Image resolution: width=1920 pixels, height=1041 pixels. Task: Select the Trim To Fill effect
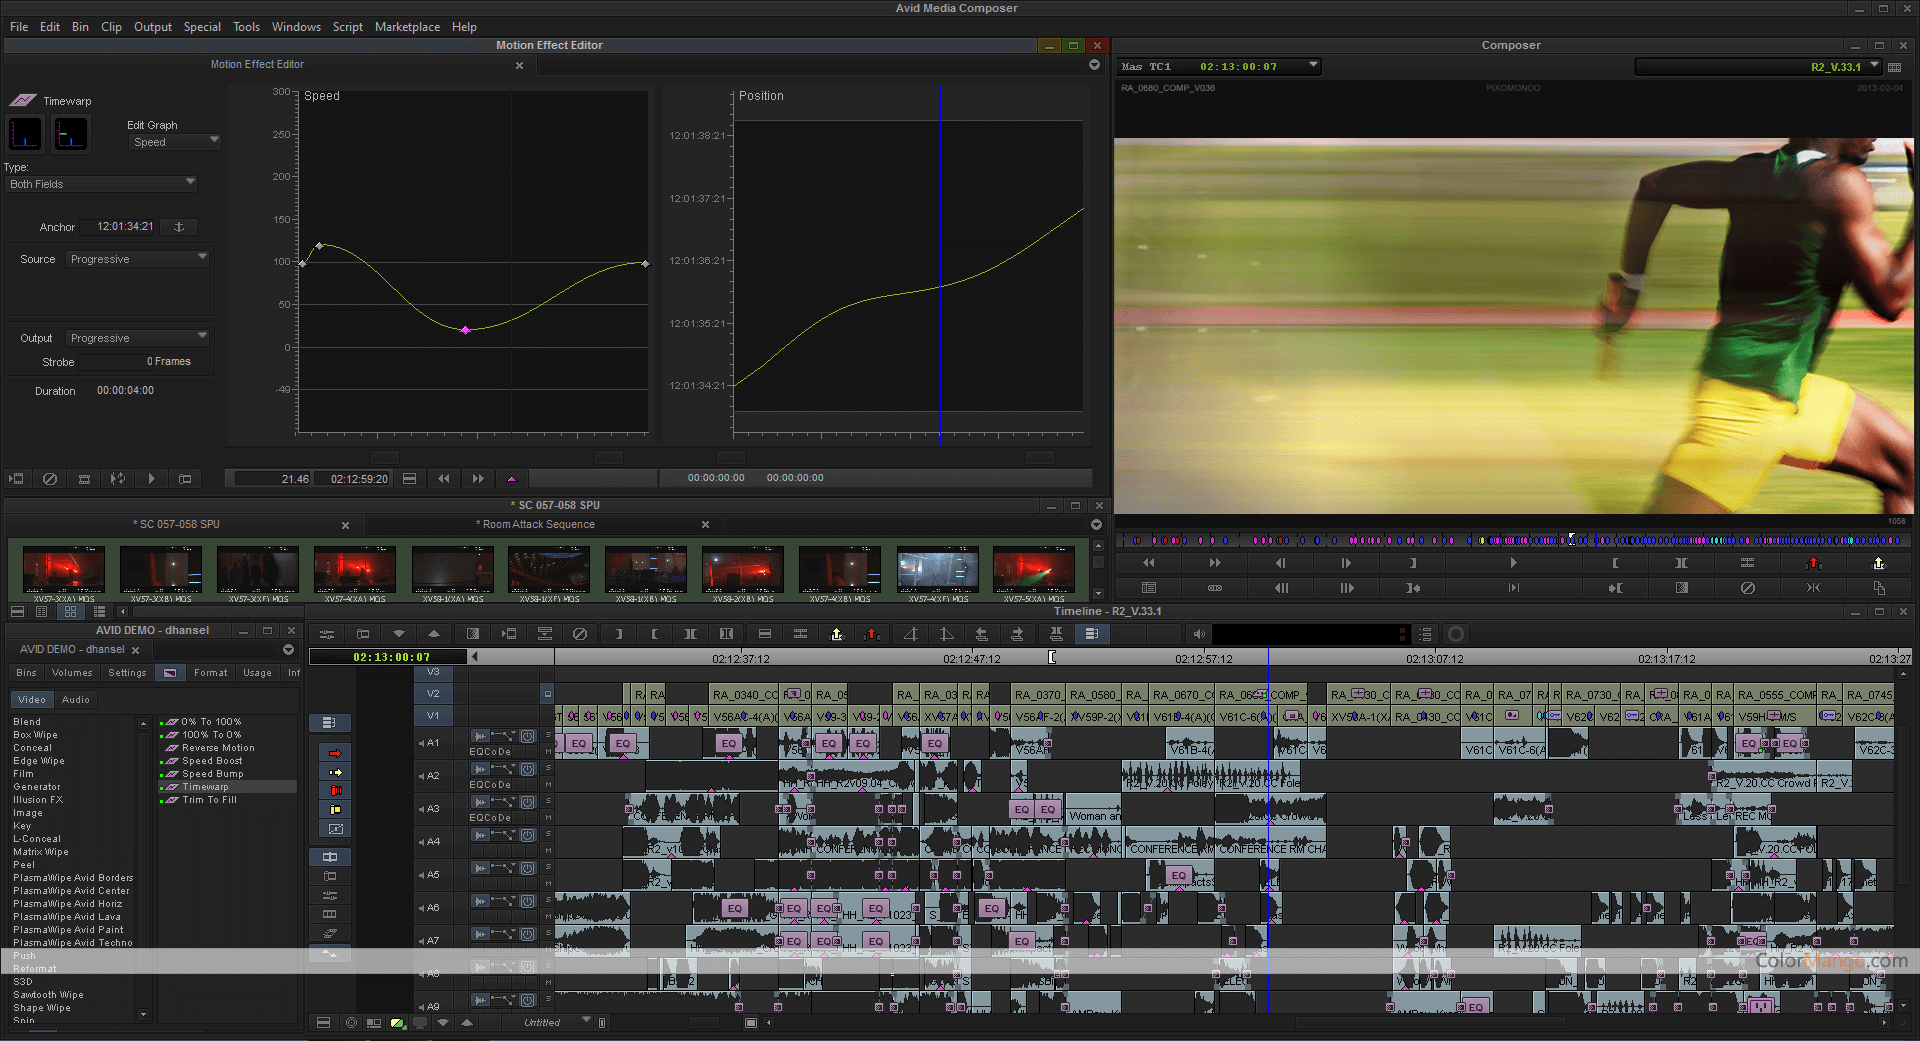coord(209,800)
